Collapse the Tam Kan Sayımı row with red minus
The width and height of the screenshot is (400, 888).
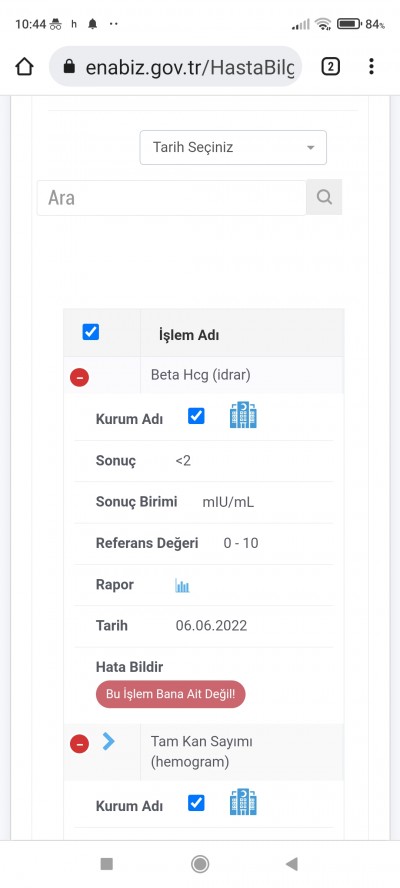pos(79,744)
